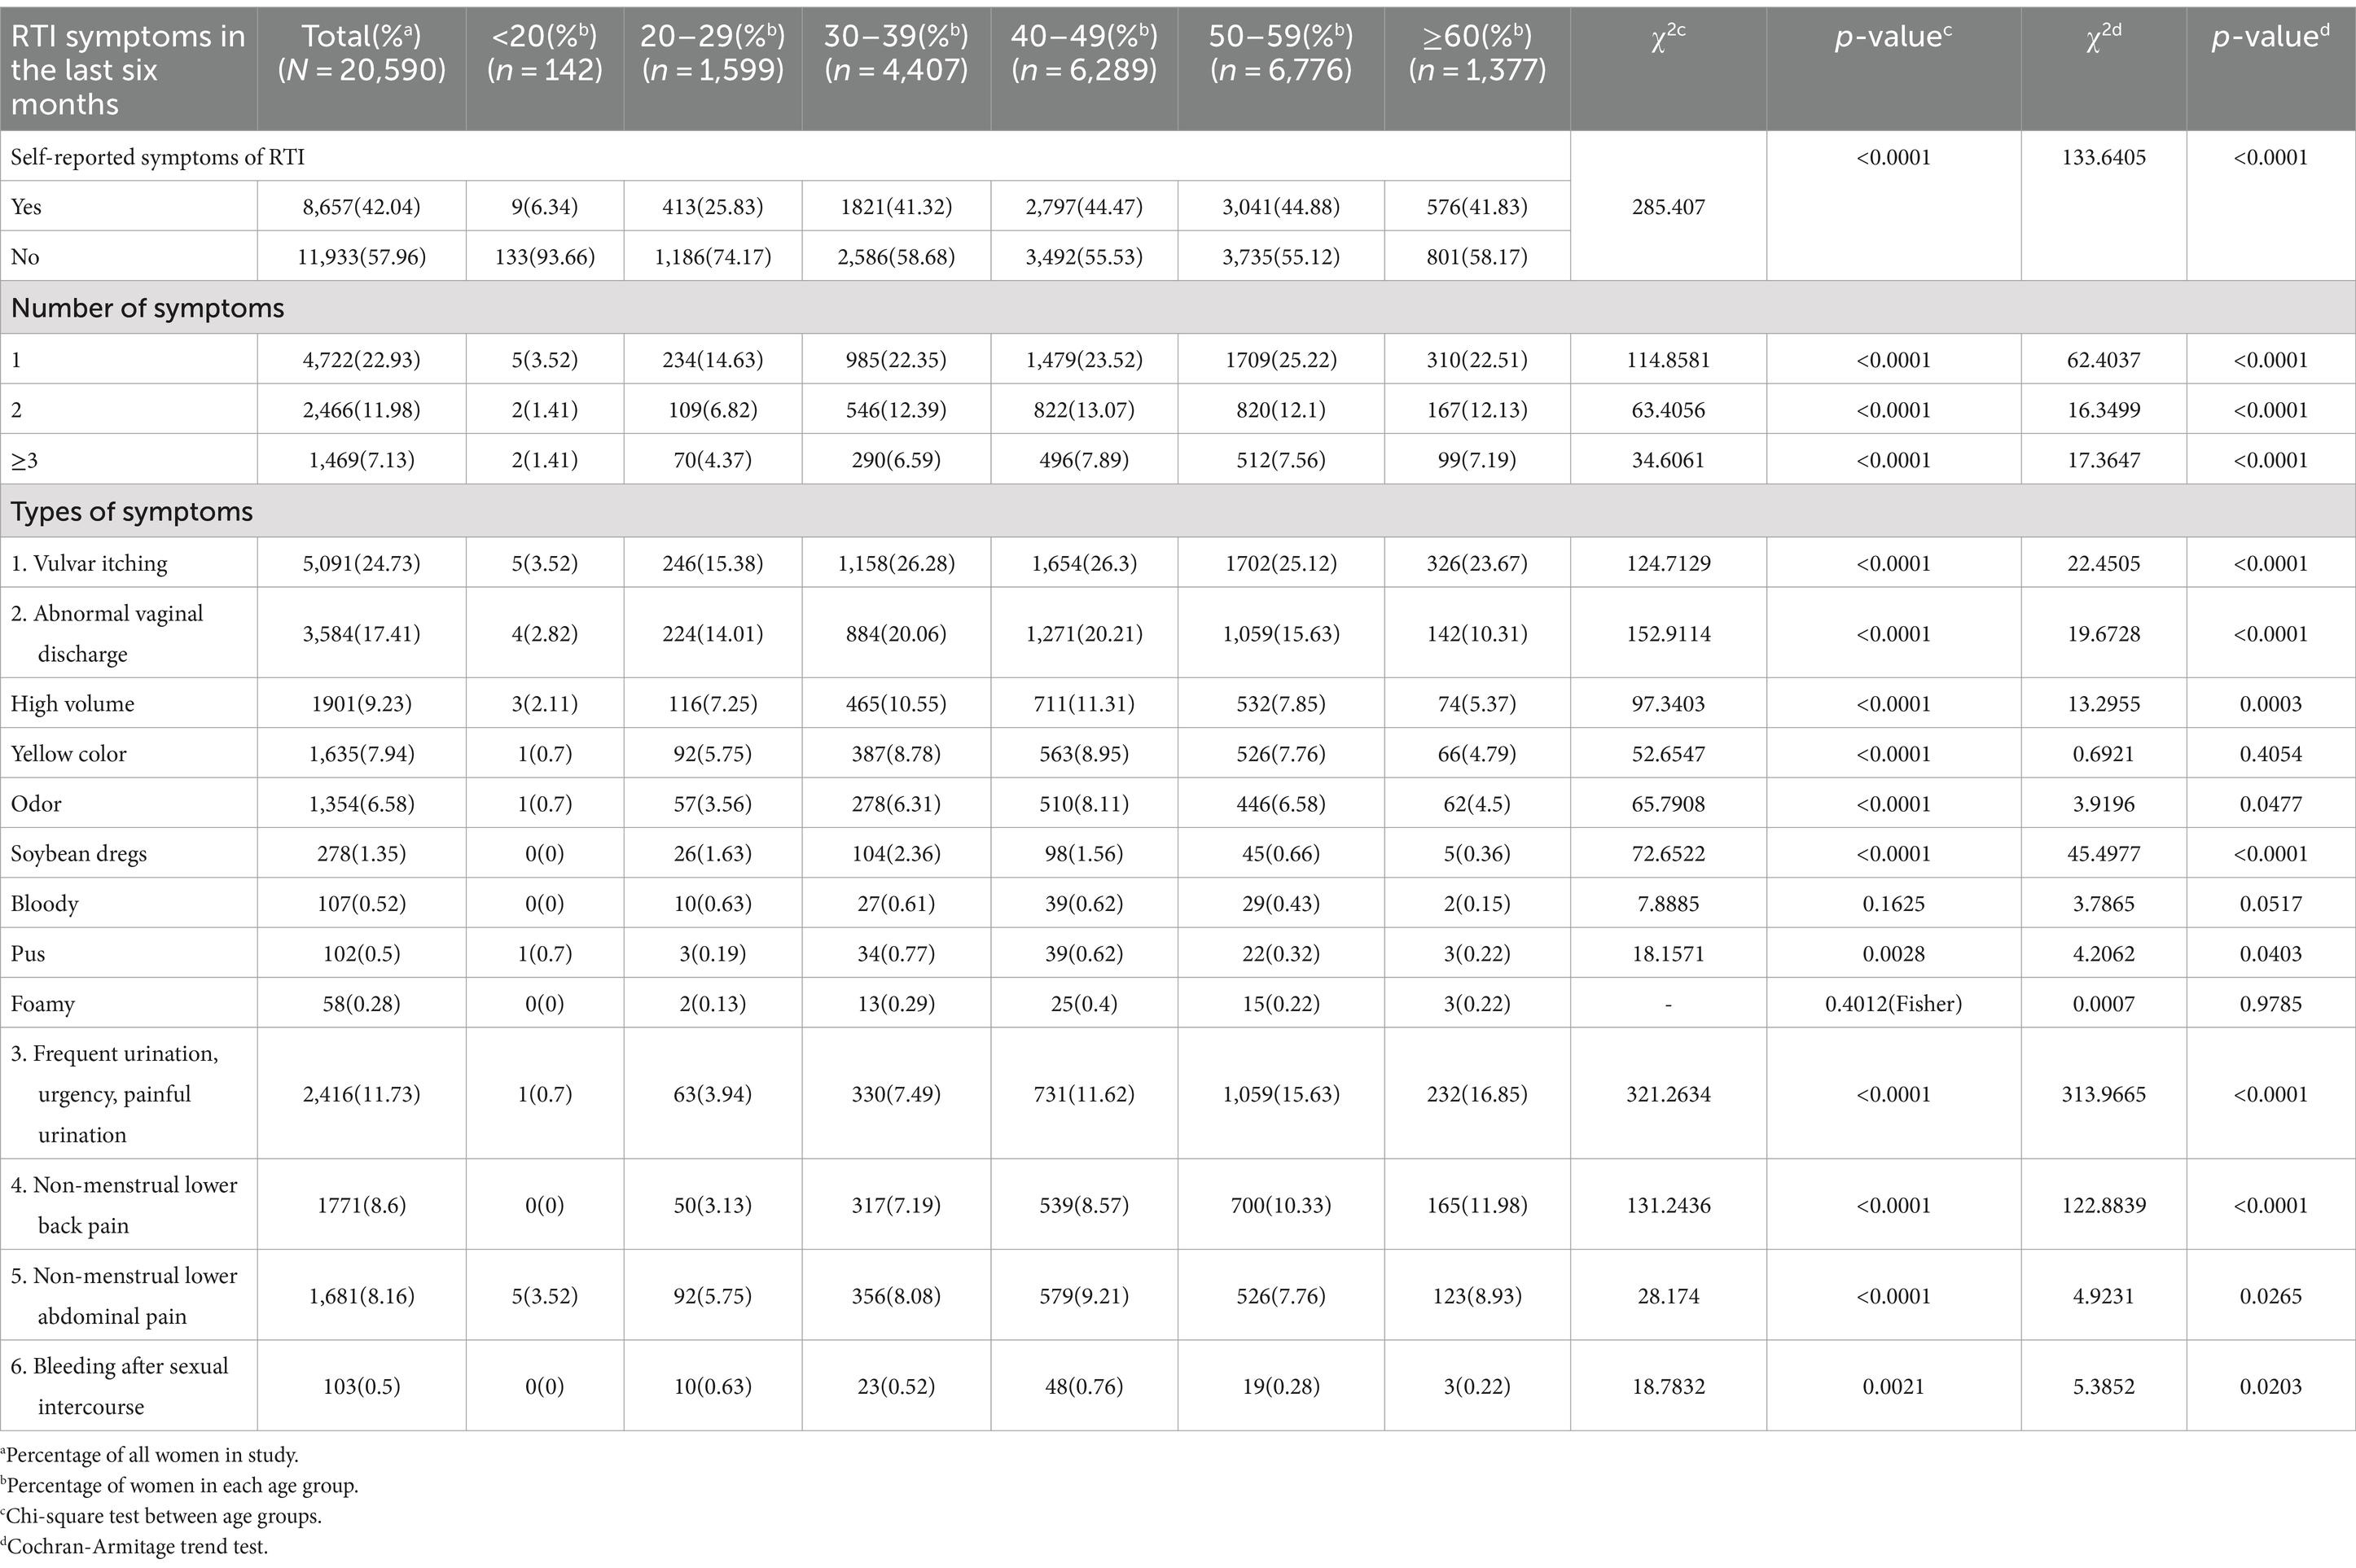The height and width of the screenshot is (1568, 2356).
Task: Select the cell '5,091(24.73)'
Action: 362,563
